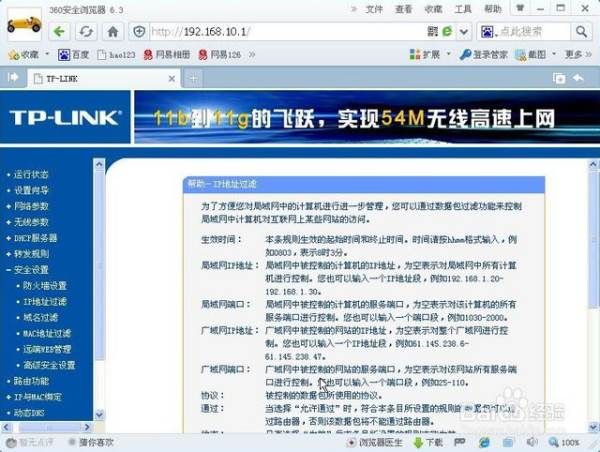This screenshot has height=452, width=600.
Task: Click the browser back arrow button
Action: click(59, 32)
